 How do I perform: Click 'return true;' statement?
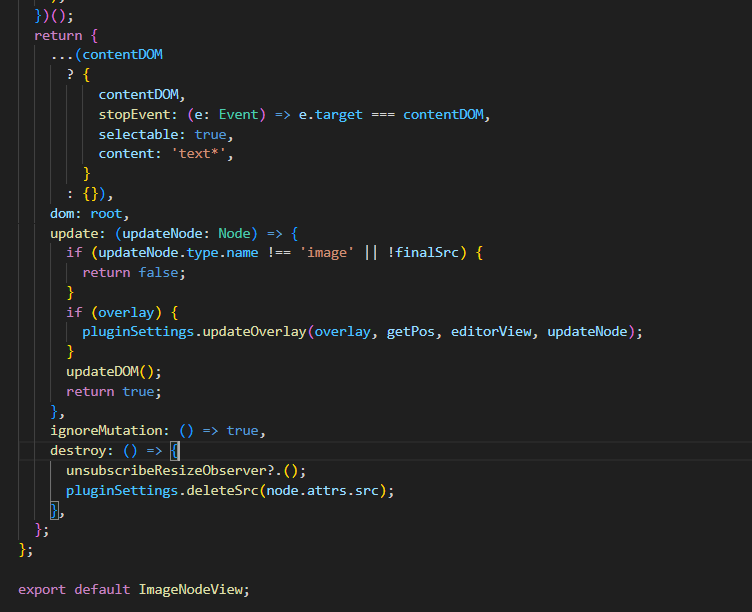pyautogui.click(x=114, y=392)
